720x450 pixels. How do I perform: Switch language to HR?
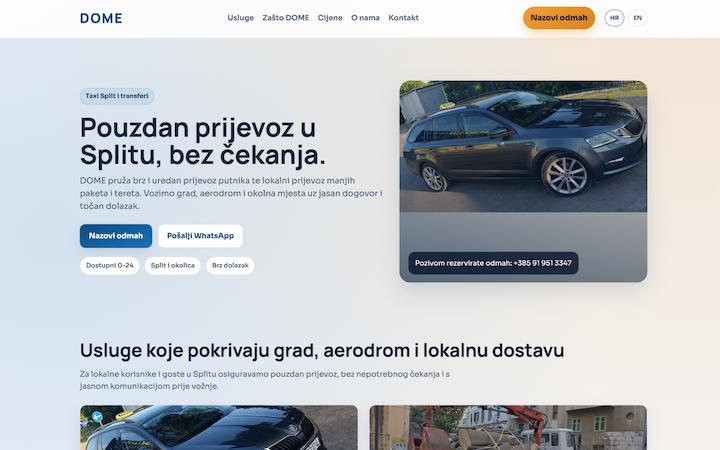614,18
